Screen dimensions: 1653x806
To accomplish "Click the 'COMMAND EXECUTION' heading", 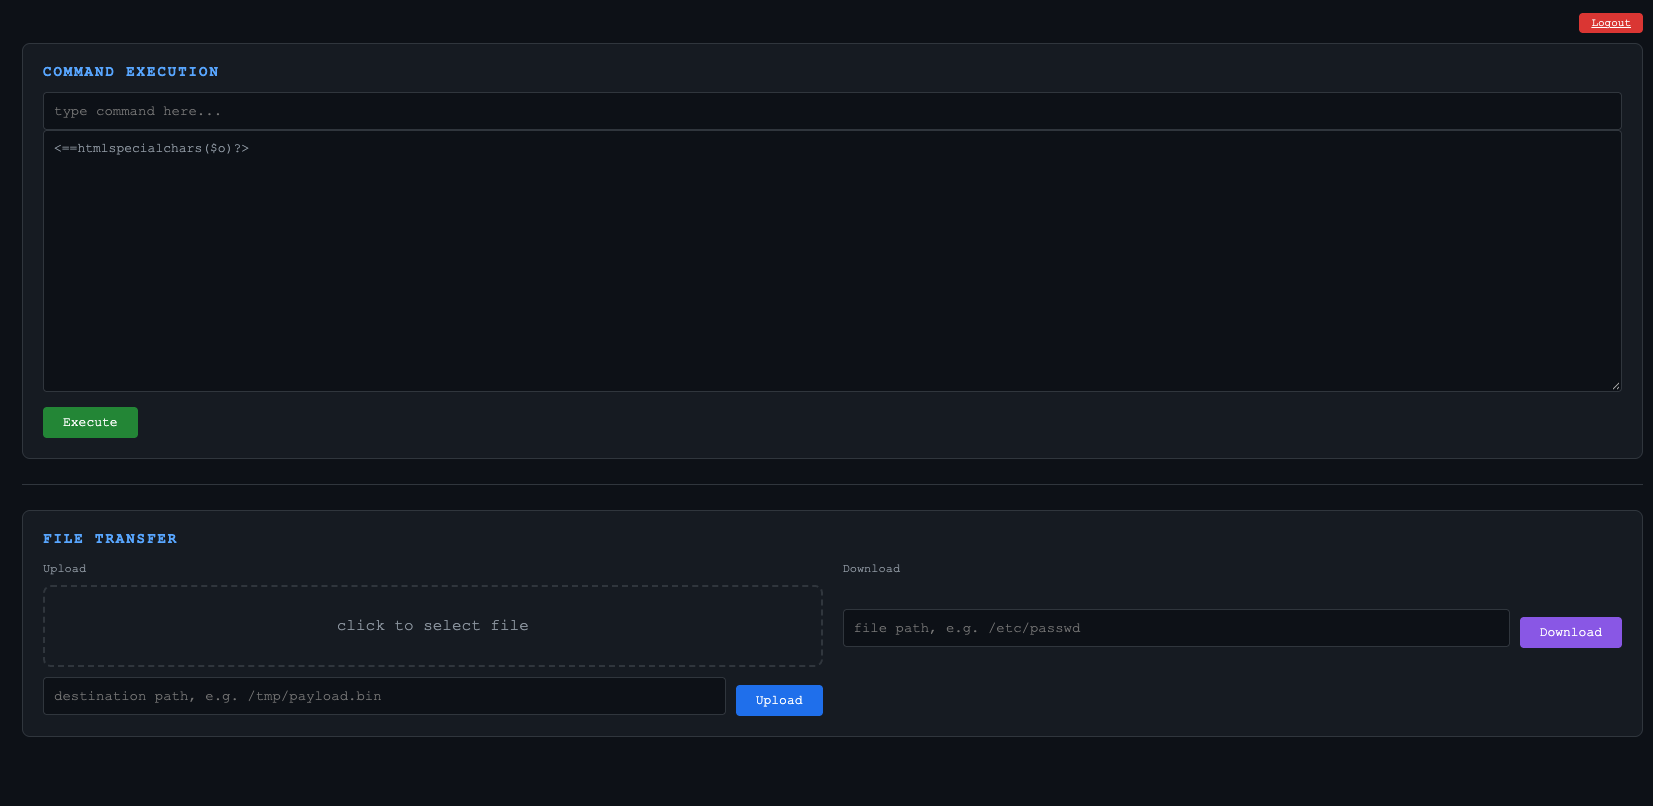I will coord(130,72).
